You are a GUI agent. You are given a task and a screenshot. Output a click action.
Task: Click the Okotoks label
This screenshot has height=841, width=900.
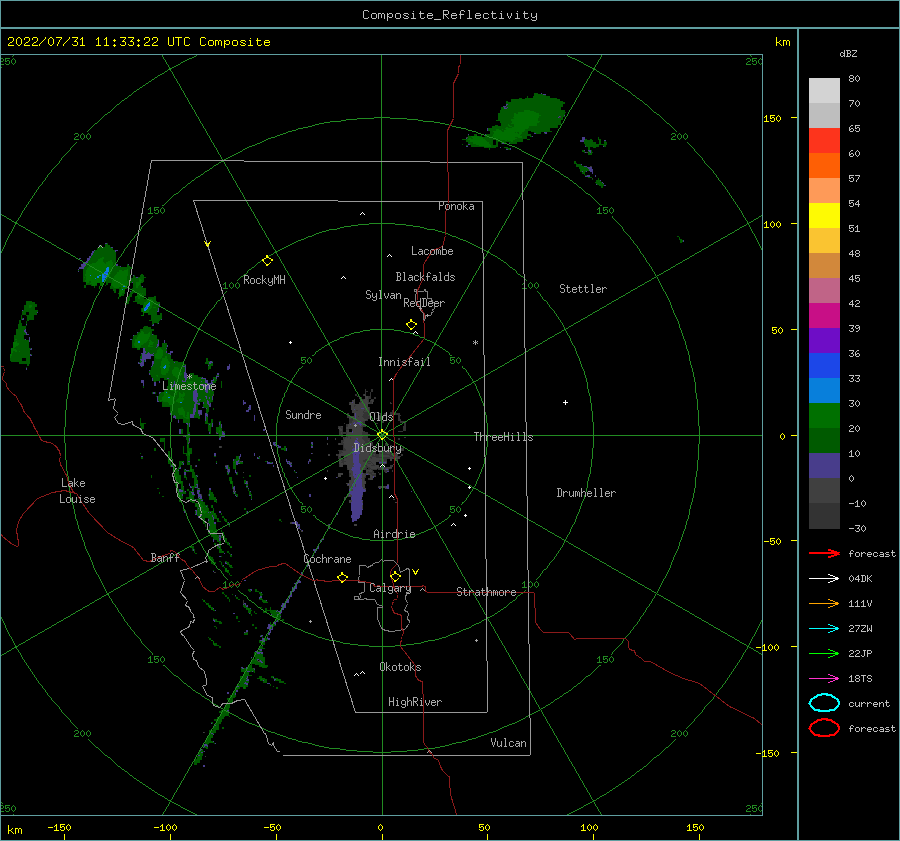(x=400, y=667)
